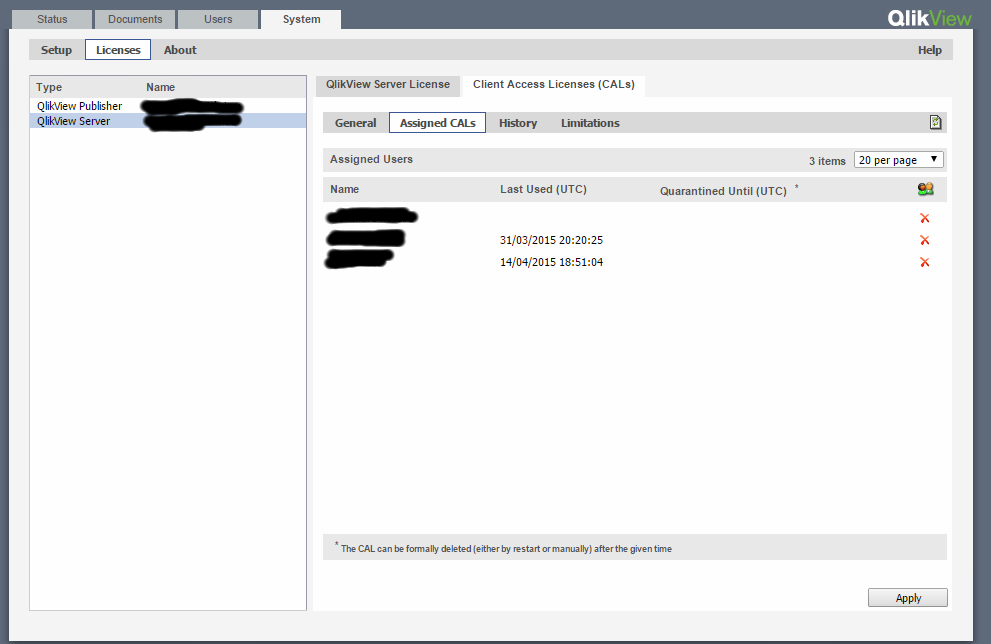The image size is (991, 644).
Task: Switch to the Users tab
Action: 218,20
